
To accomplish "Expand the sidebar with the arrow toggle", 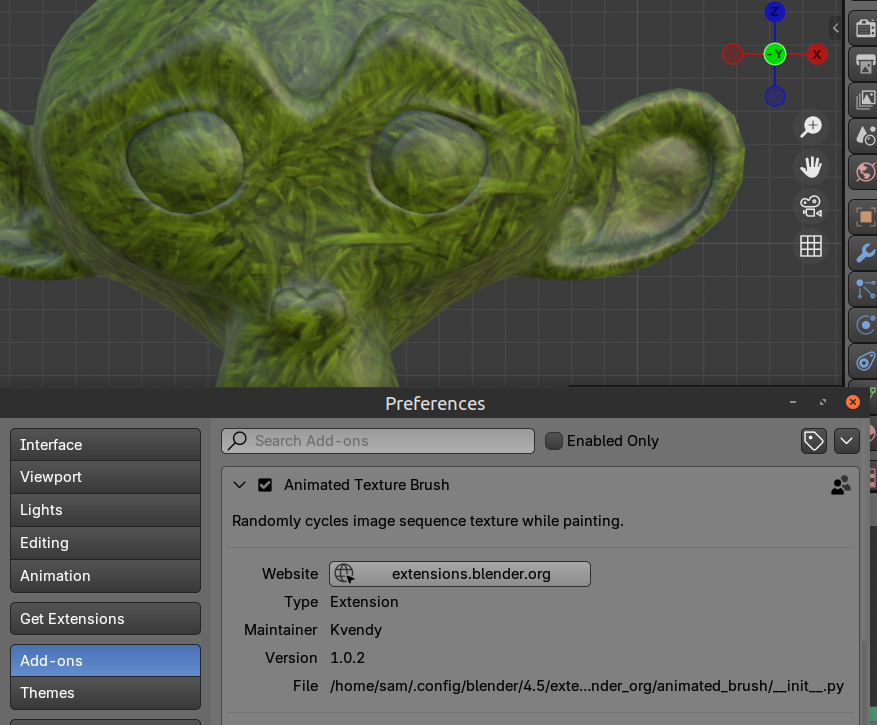I will 835,28.
